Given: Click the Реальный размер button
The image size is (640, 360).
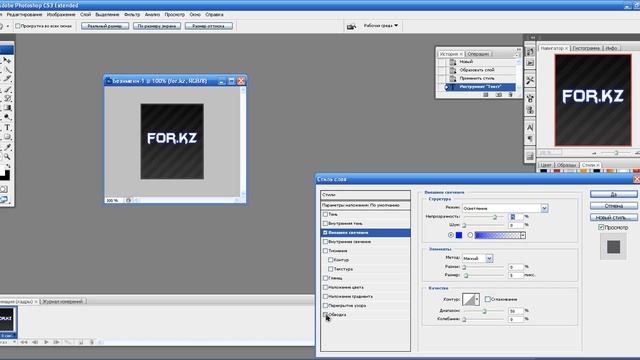Looking at the screenshot, I should 105,26.
